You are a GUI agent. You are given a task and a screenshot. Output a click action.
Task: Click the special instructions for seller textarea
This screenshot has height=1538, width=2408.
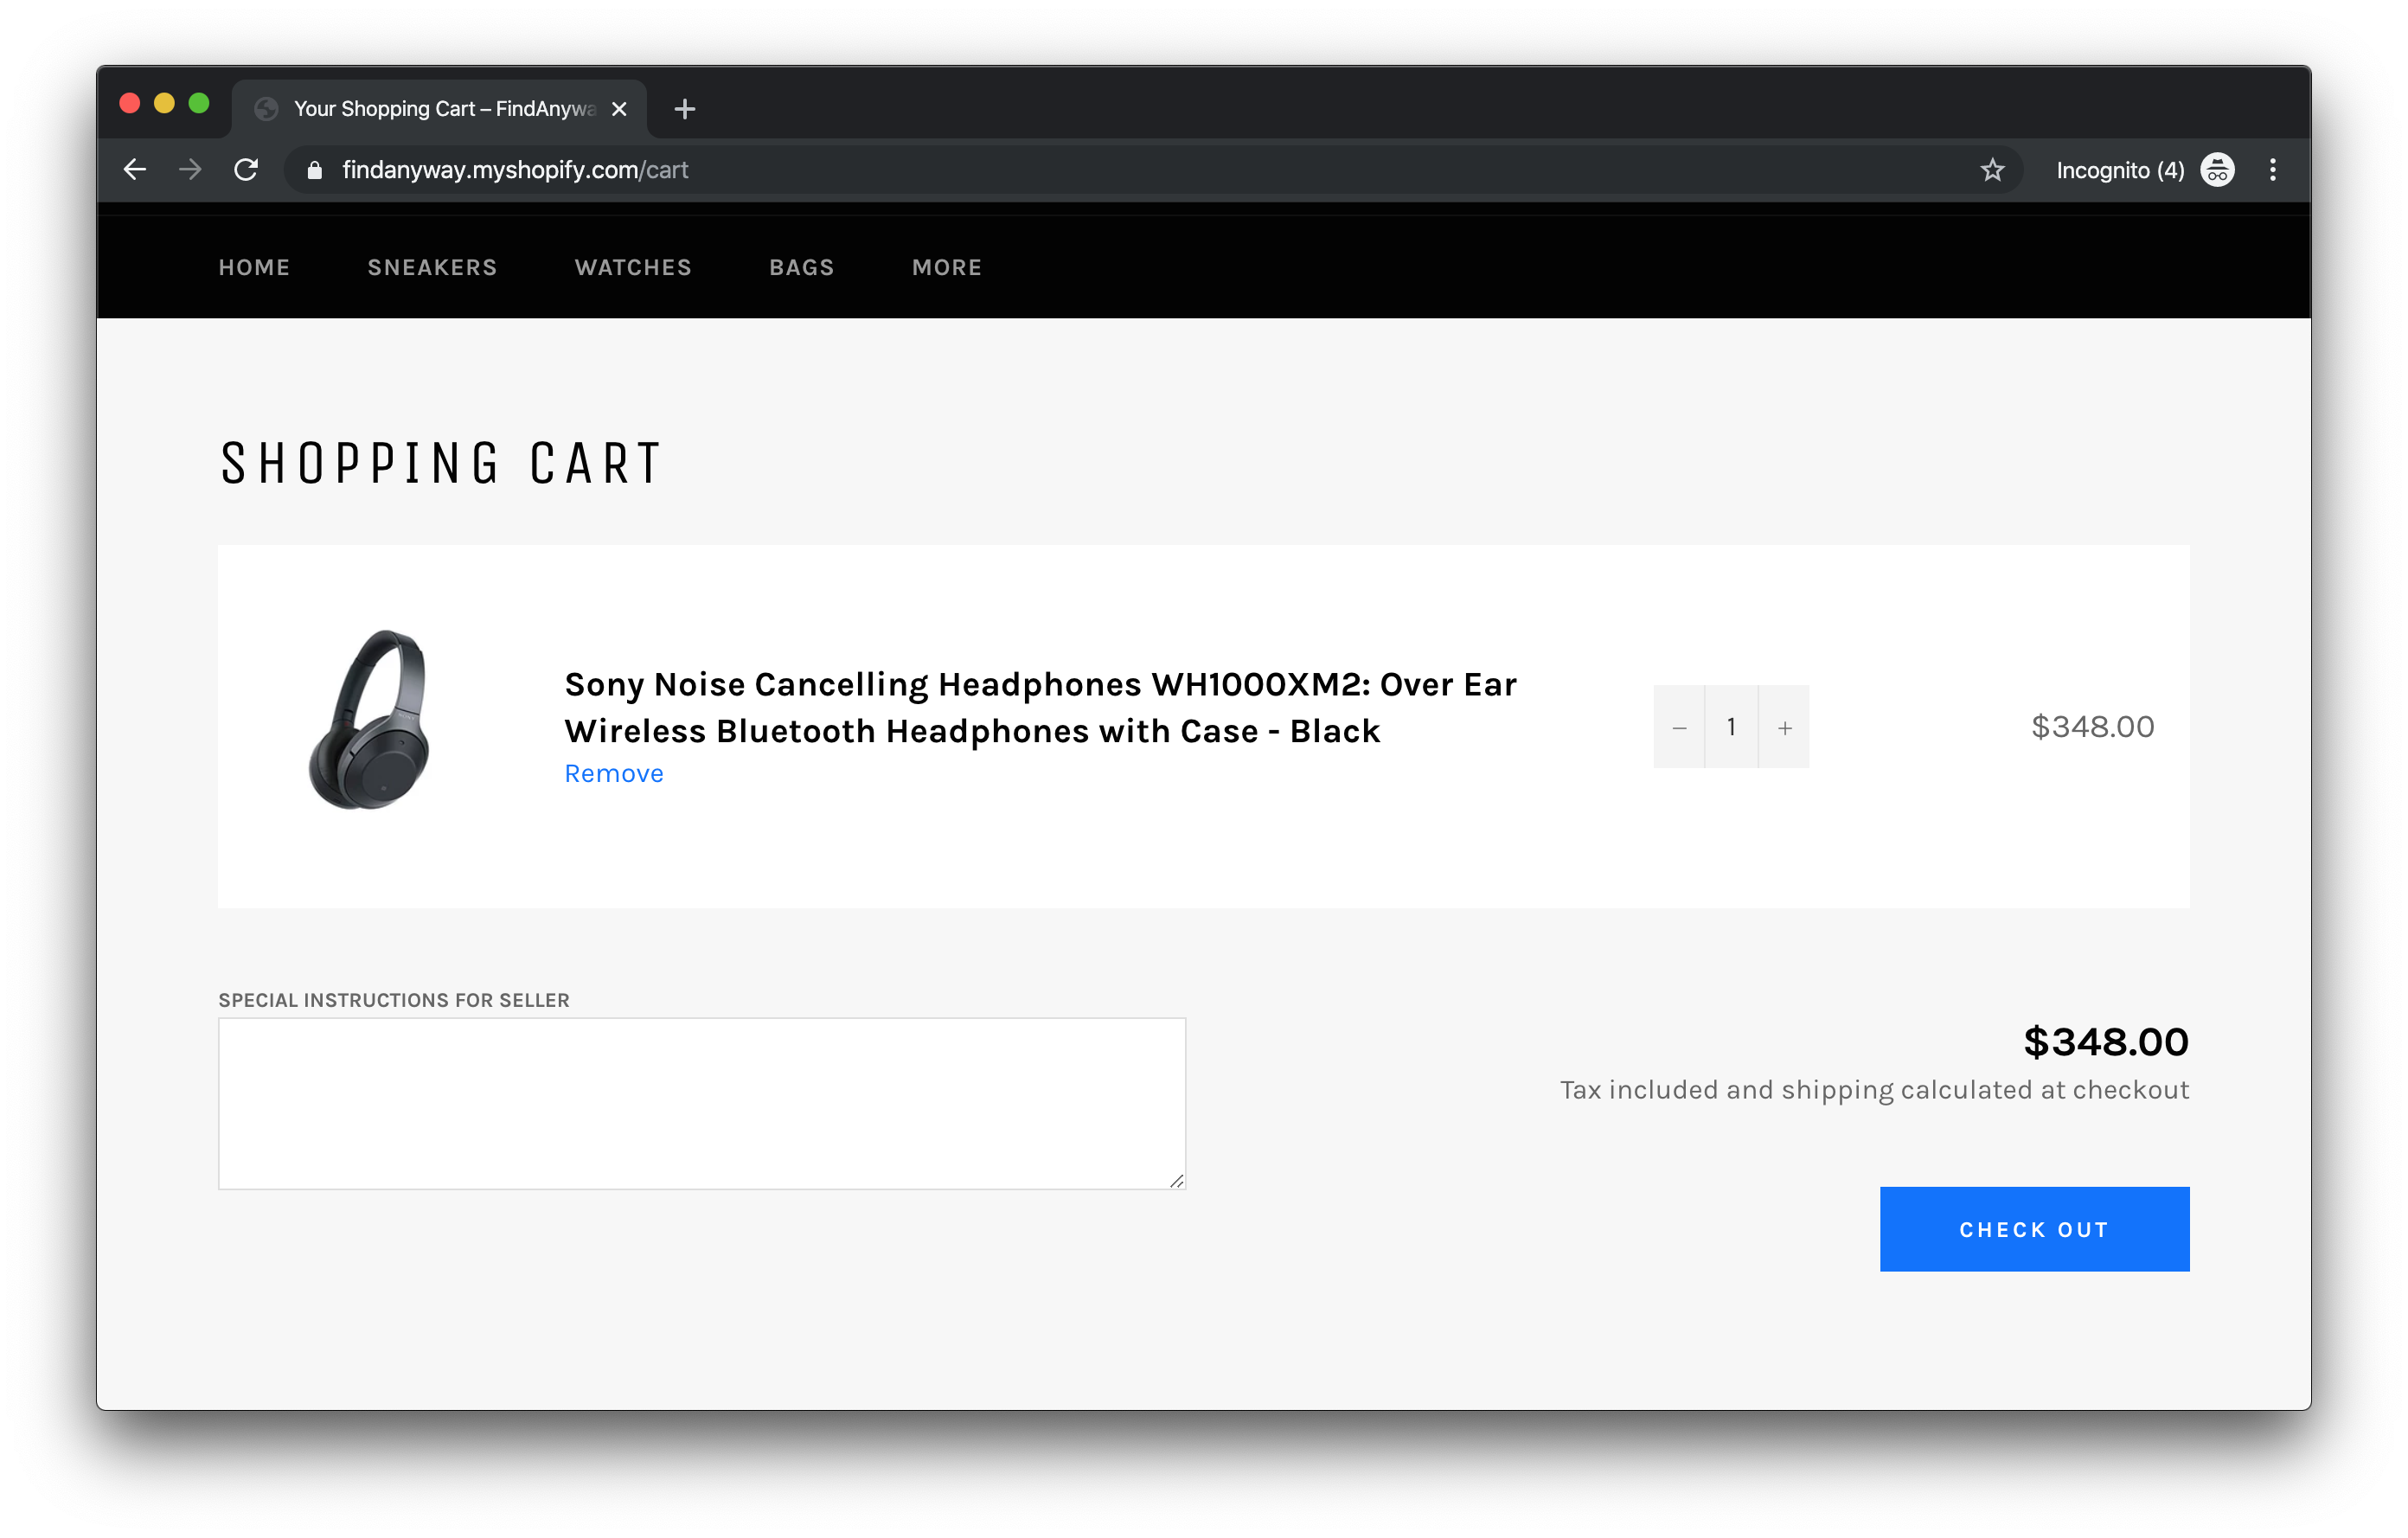pyautogui.click(x=702, y=1104)
